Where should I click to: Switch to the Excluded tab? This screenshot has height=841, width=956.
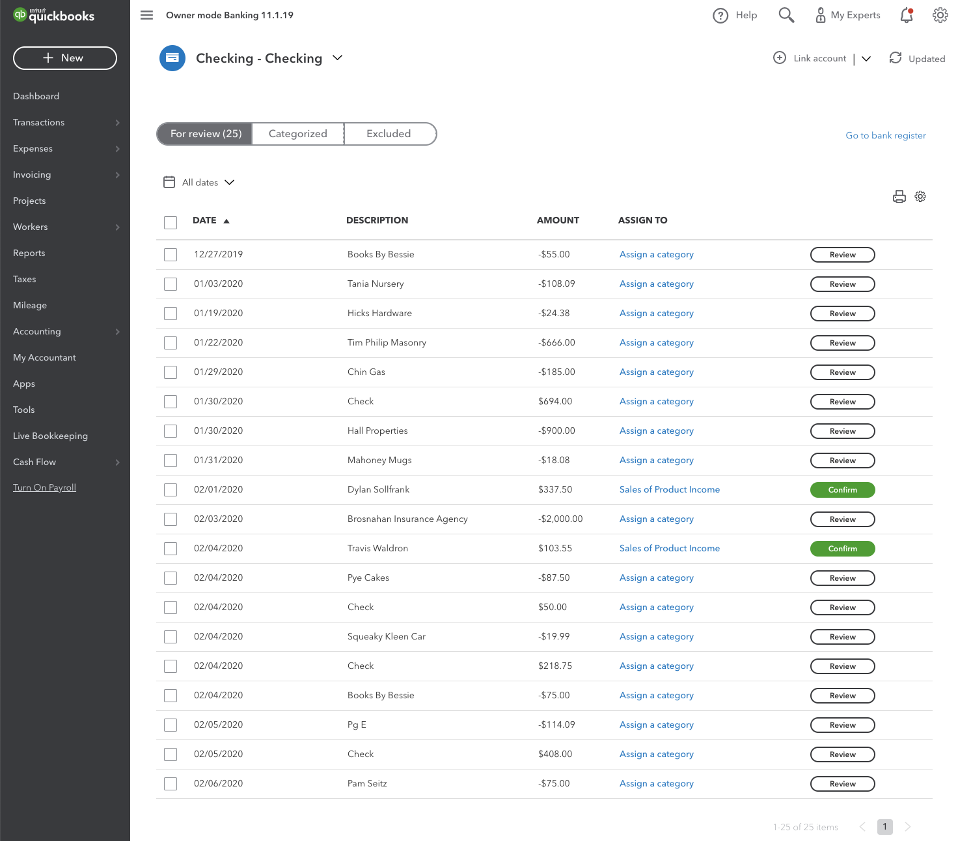390,134
